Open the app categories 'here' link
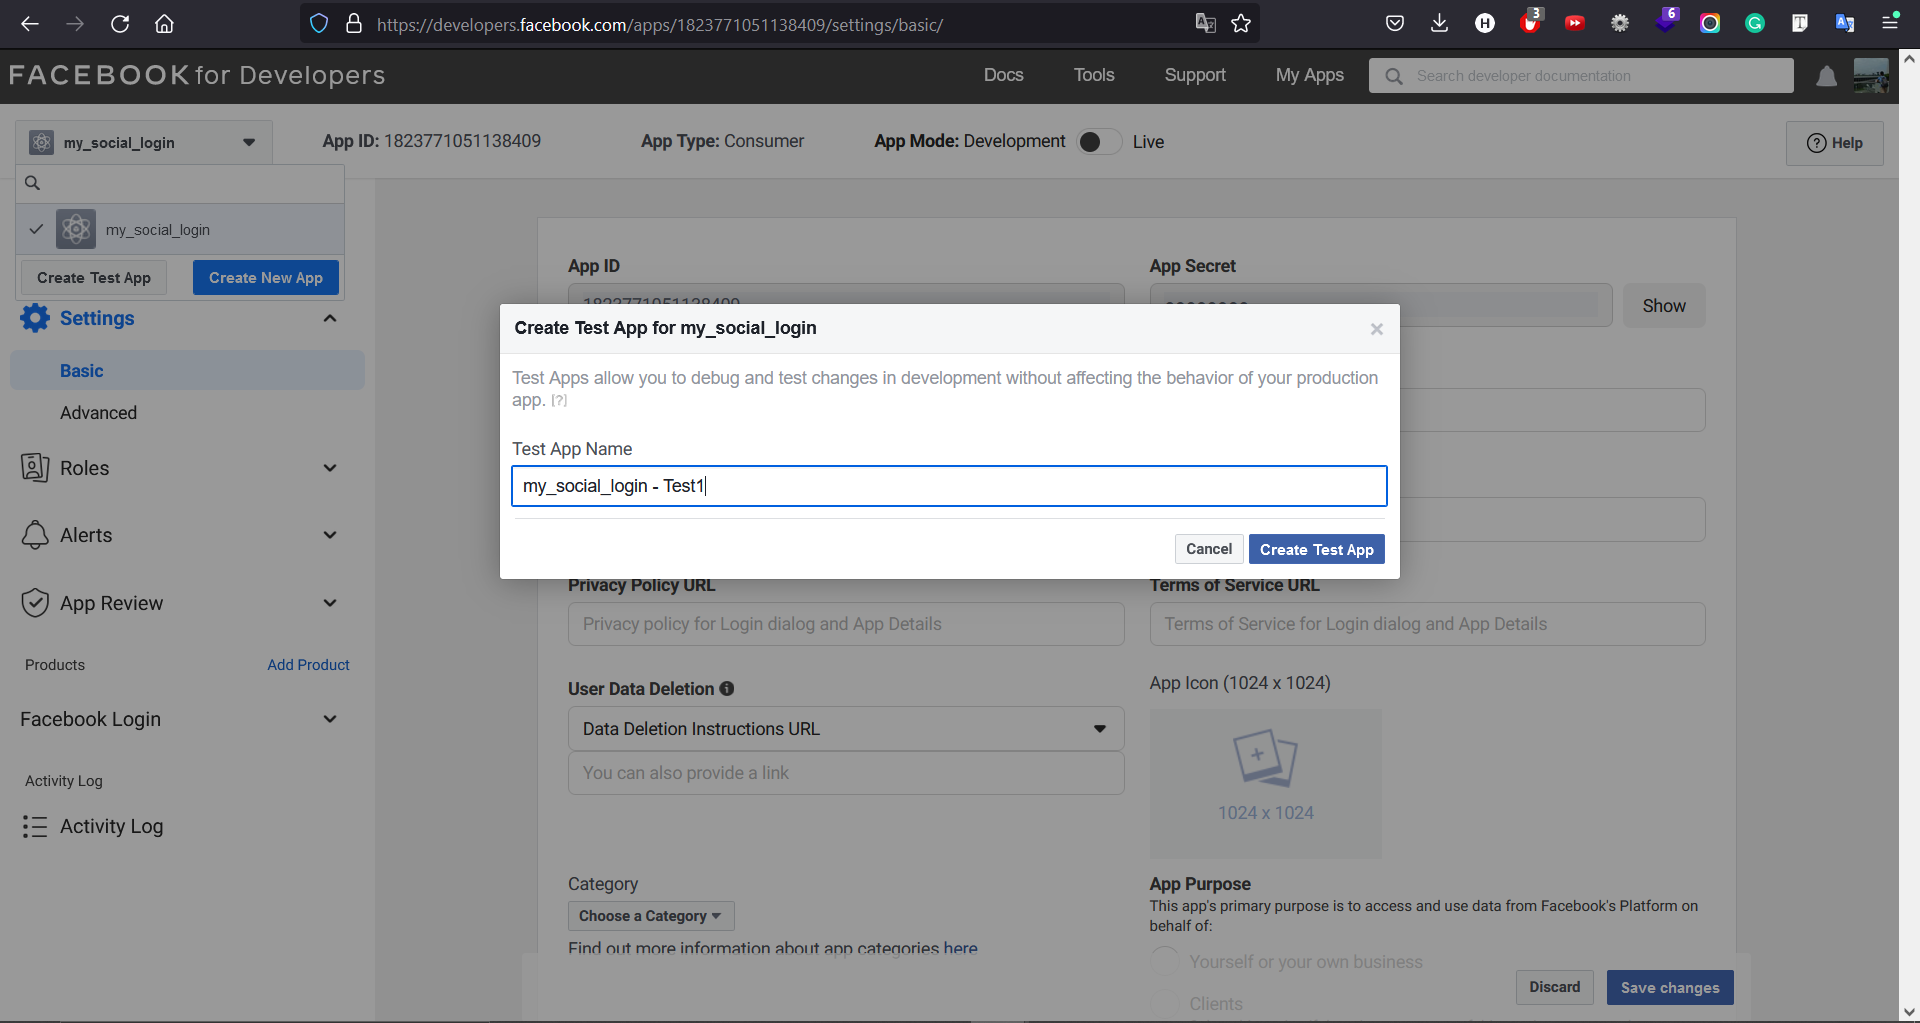 [960, 948]
